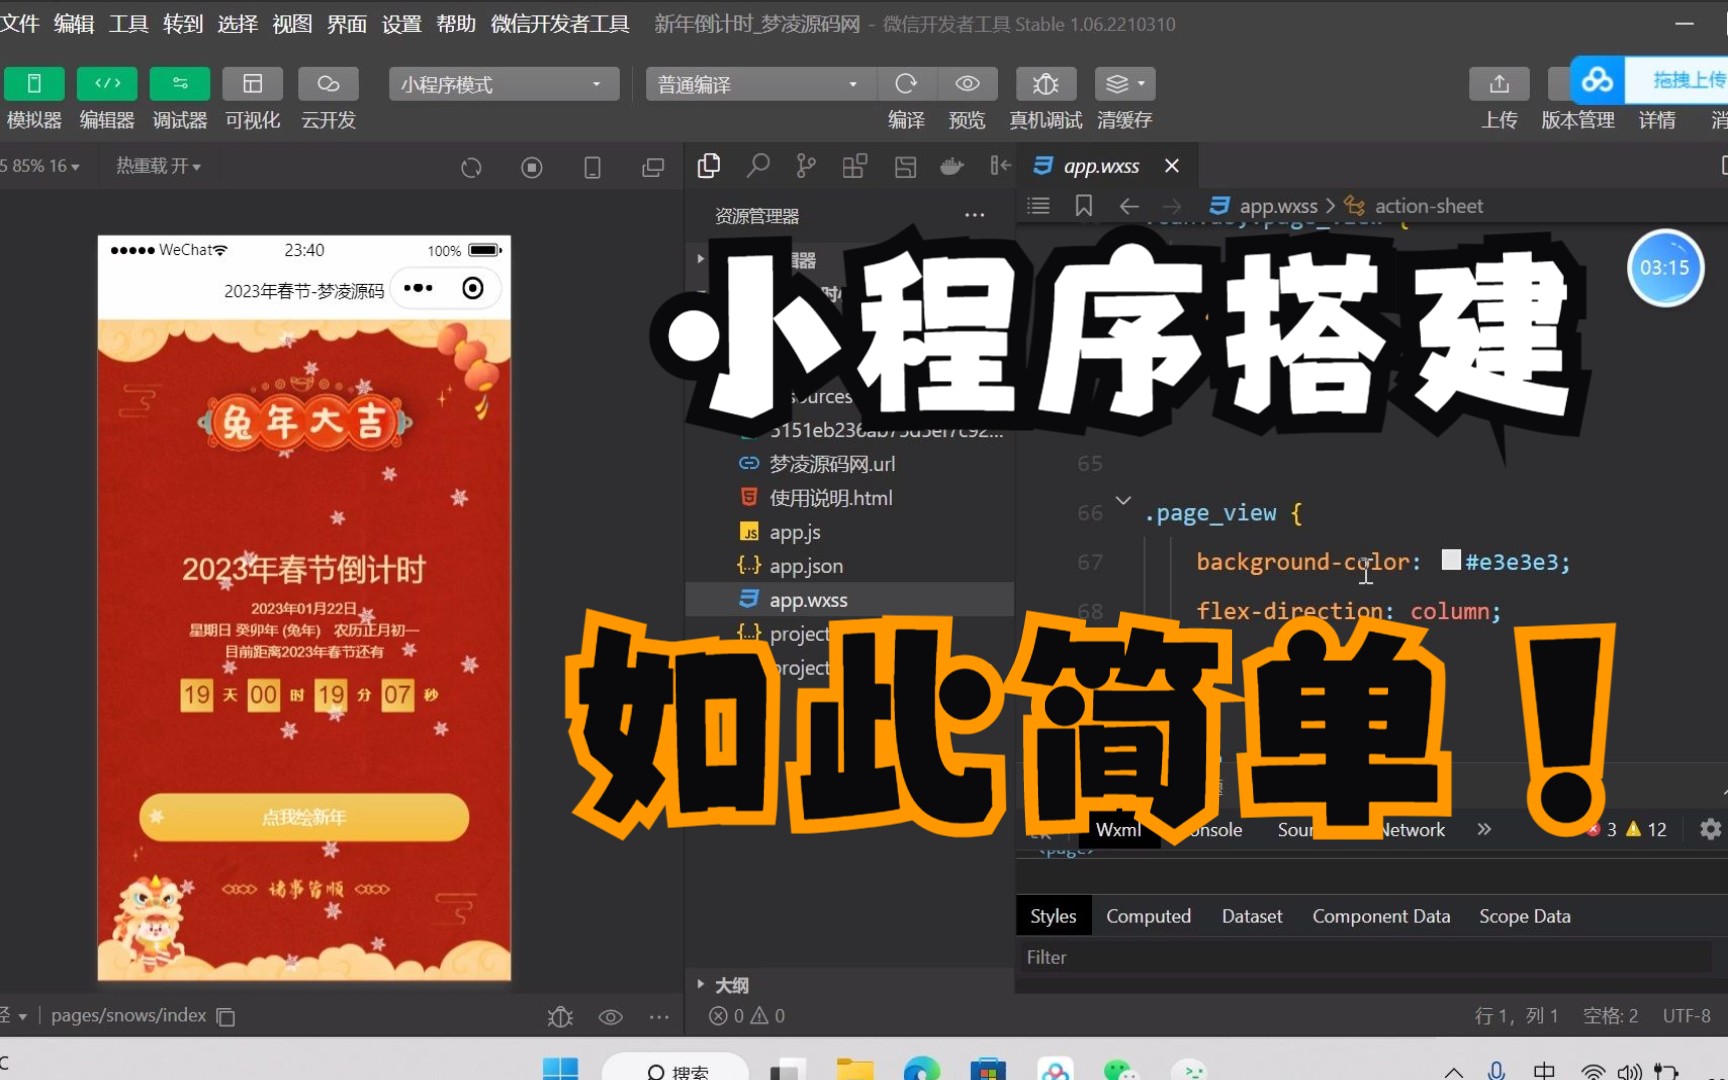Open the WeChat DevTools menu
Viewport: 1728px width, 1080px height.
coord(560,24)
